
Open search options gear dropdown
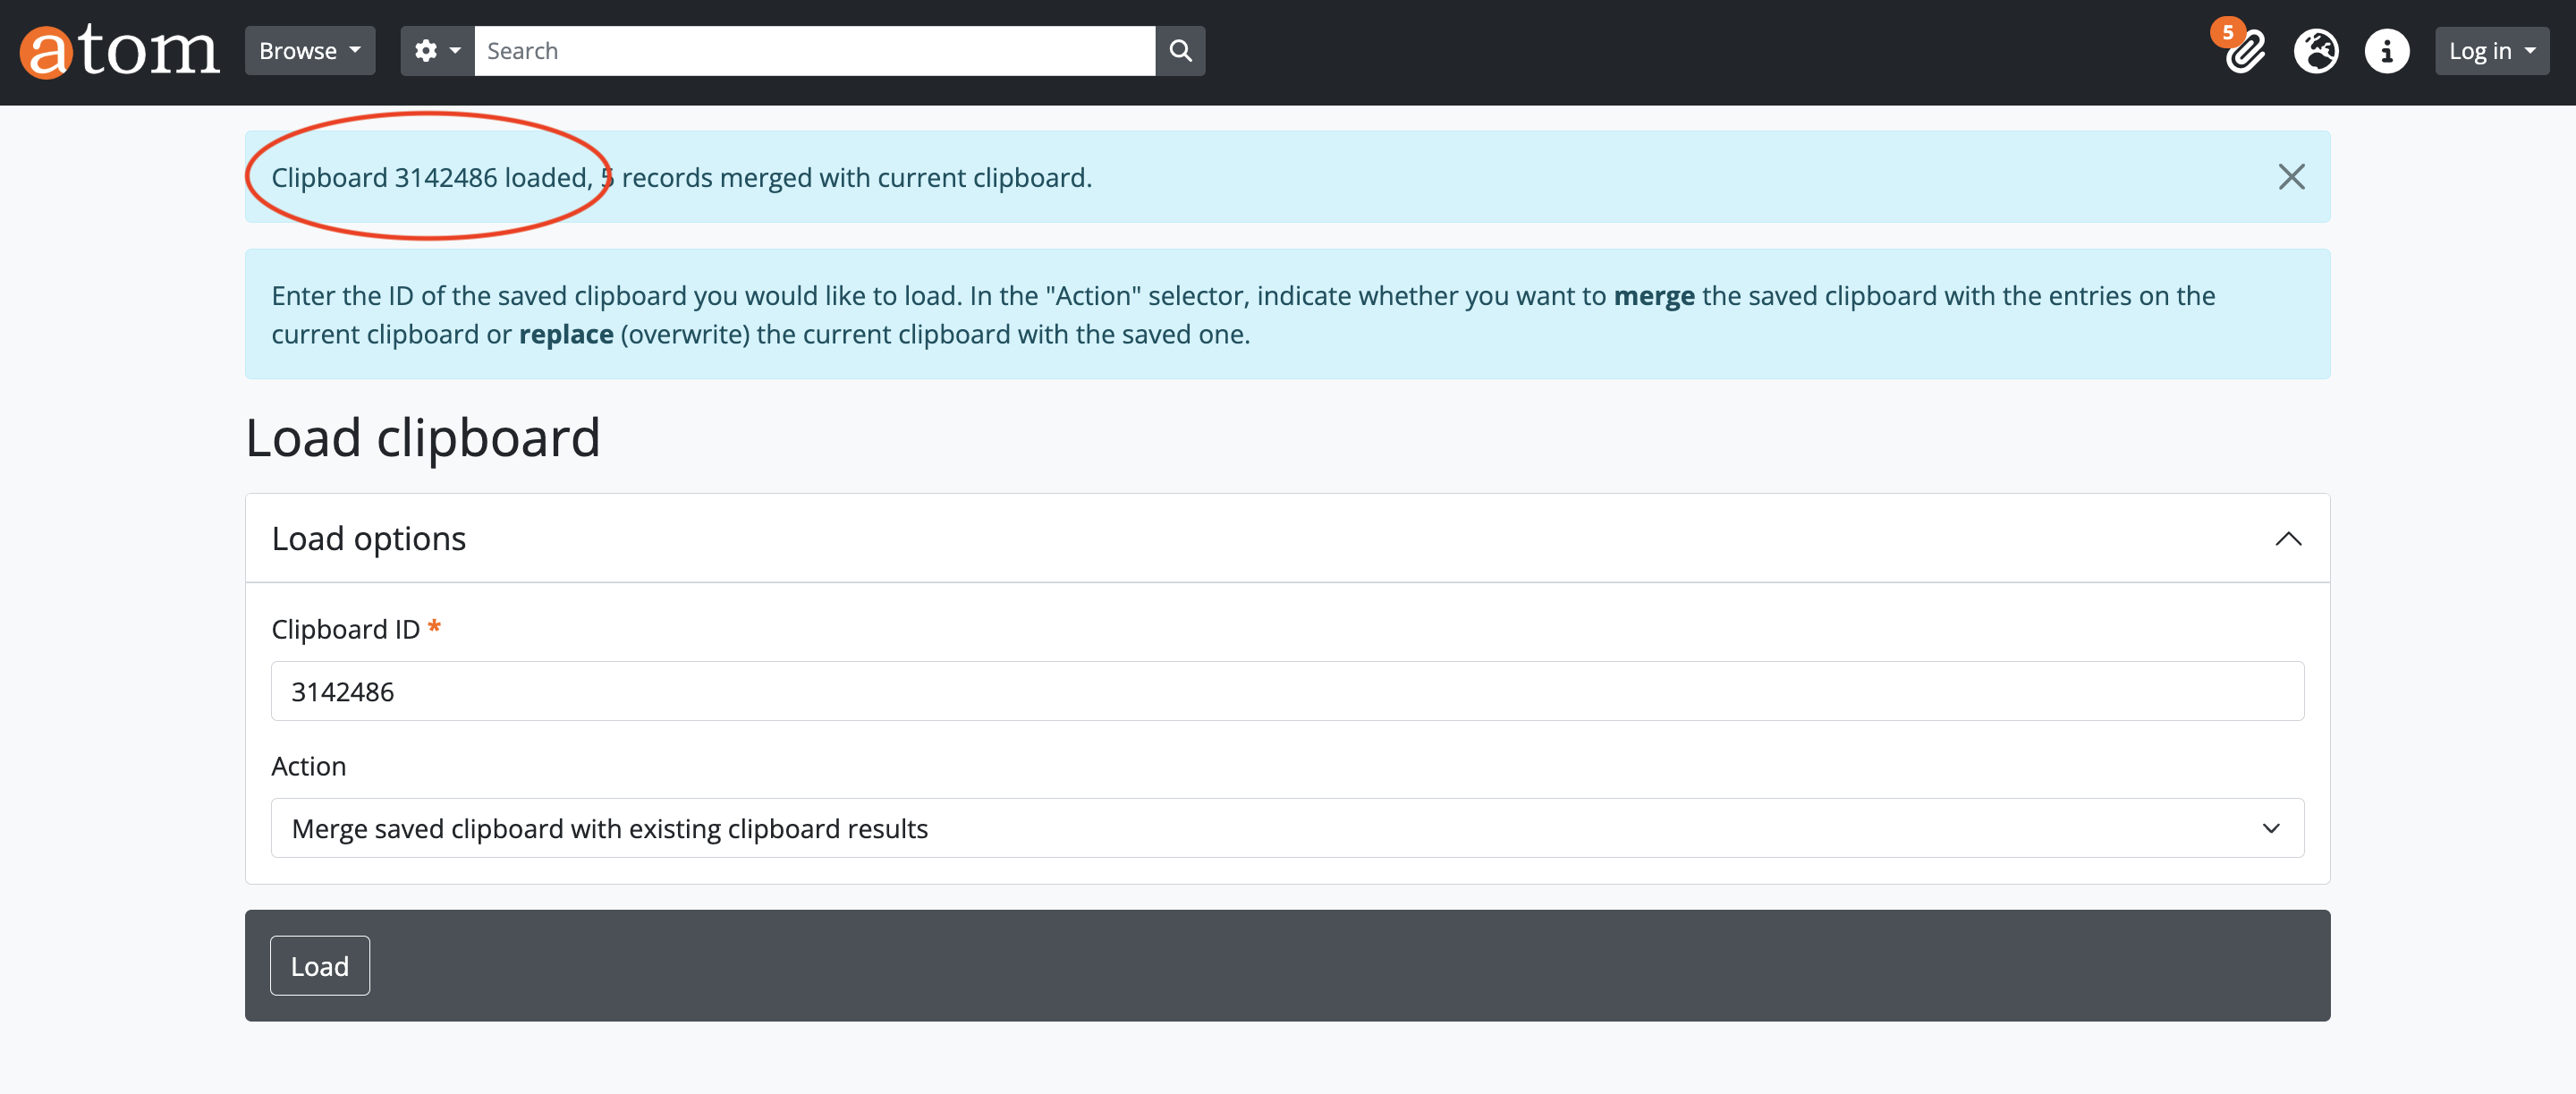tap(437, 51)
